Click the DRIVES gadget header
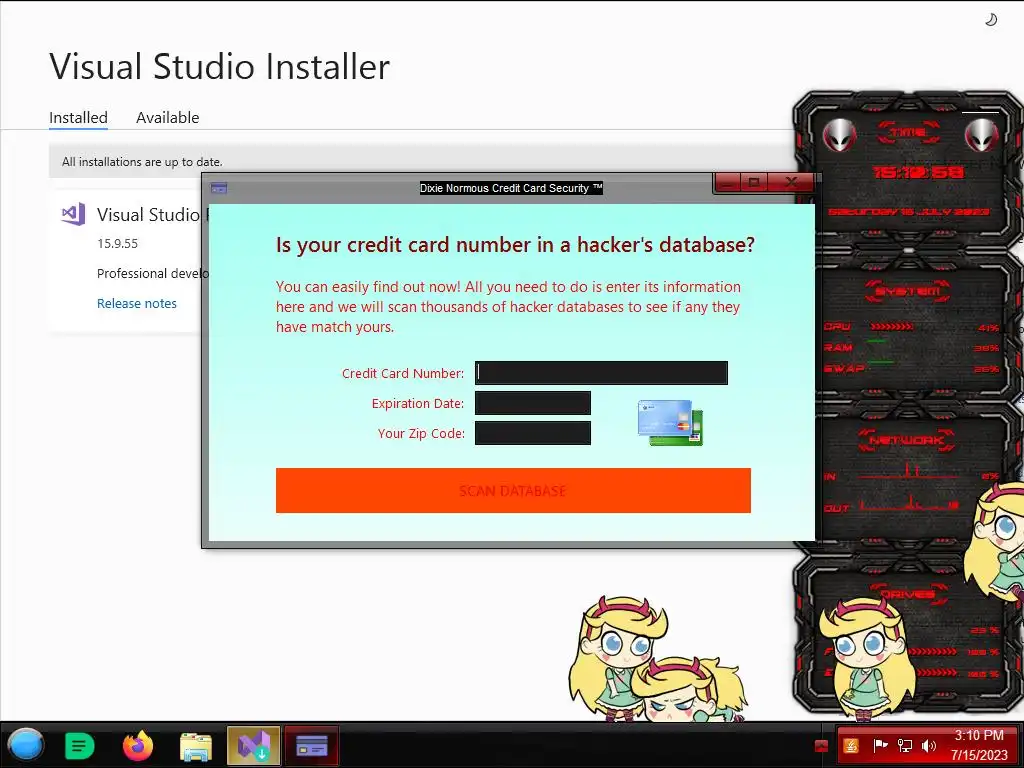The image size is (1024, 768). [x=907, y=594]
